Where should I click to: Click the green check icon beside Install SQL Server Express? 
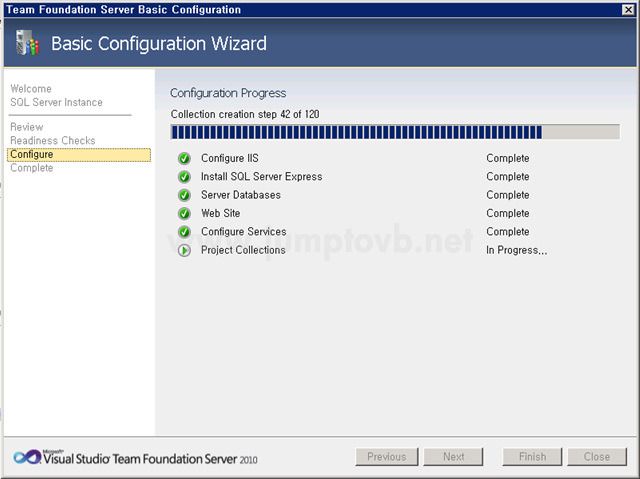coord(184,177)
